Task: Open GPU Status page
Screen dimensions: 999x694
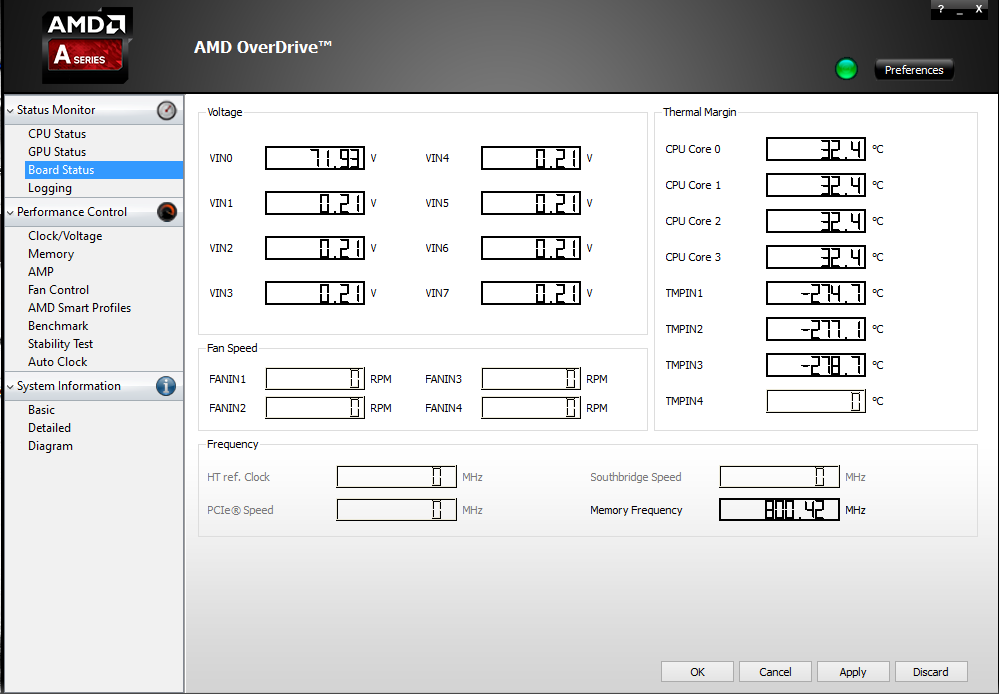Action: coord(57,152)
